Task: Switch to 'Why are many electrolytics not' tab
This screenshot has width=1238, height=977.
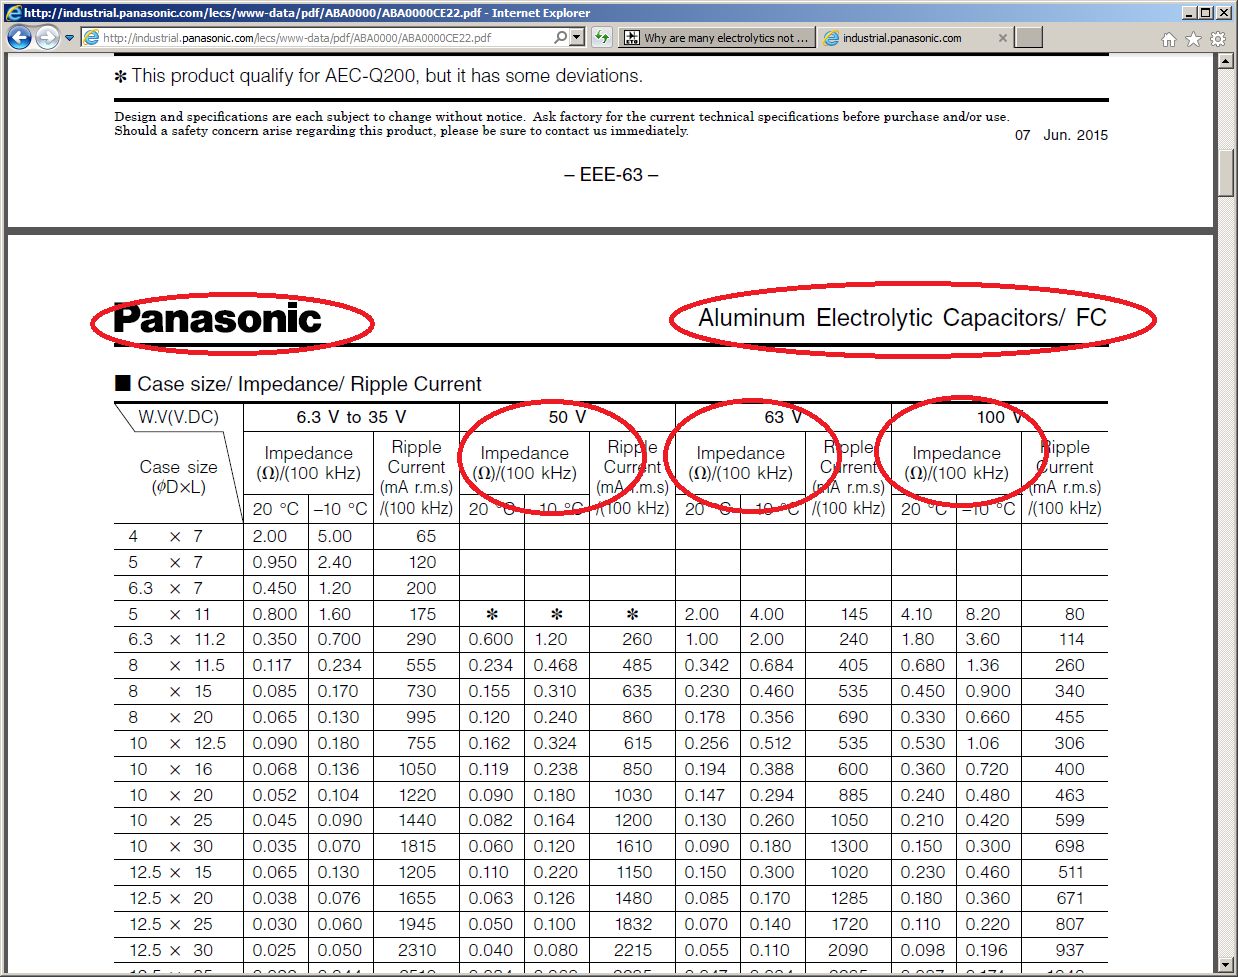Action: 716,38
